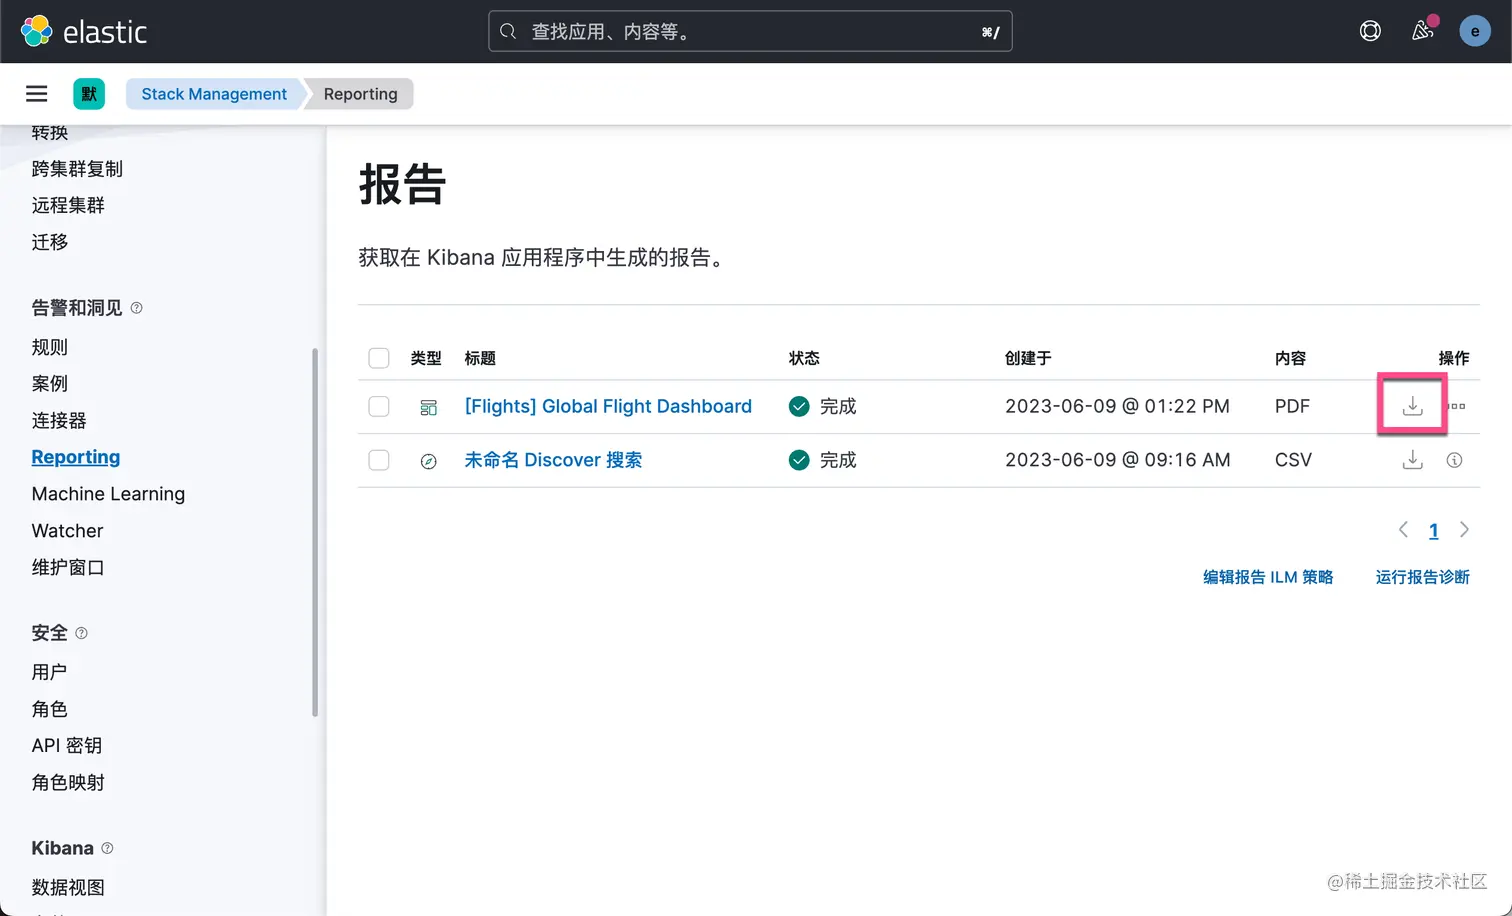The image size is (1512, 916).
Task: Open Watcher in sidebar
Action: [x=67, y=531]
